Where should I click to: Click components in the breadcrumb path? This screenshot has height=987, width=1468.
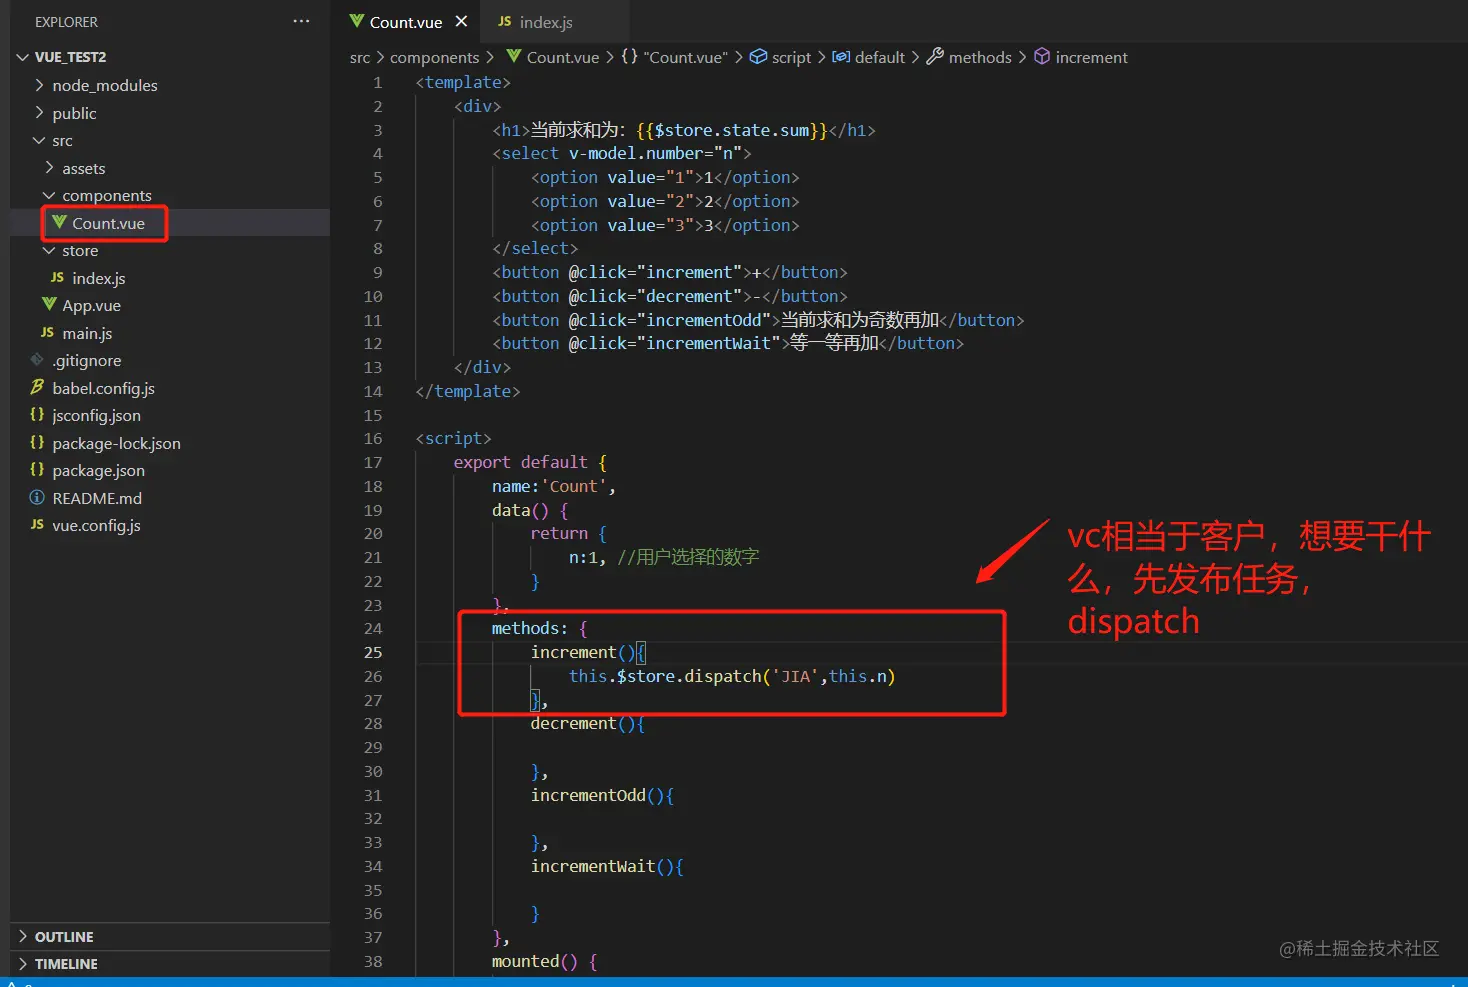pyautogui.click(x=434, y=58)
